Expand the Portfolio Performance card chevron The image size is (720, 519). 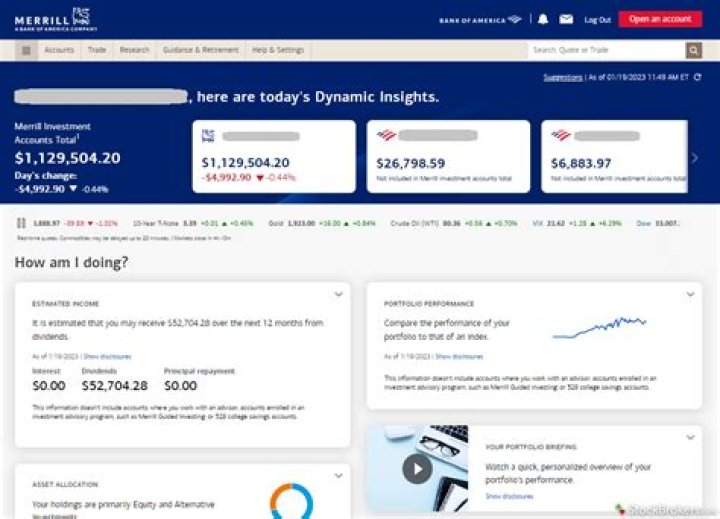coord(689,294)
